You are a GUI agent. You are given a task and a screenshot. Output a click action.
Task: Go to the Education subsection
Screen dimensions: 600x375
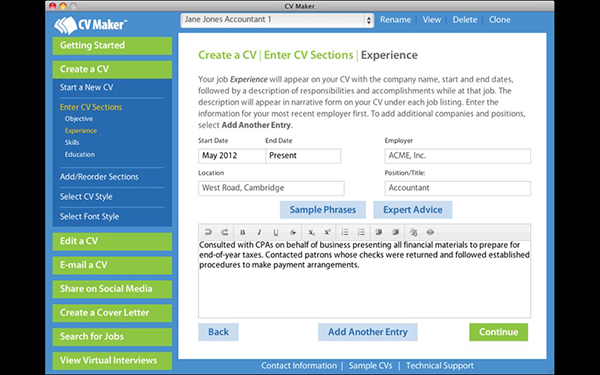tap(80, 155)
